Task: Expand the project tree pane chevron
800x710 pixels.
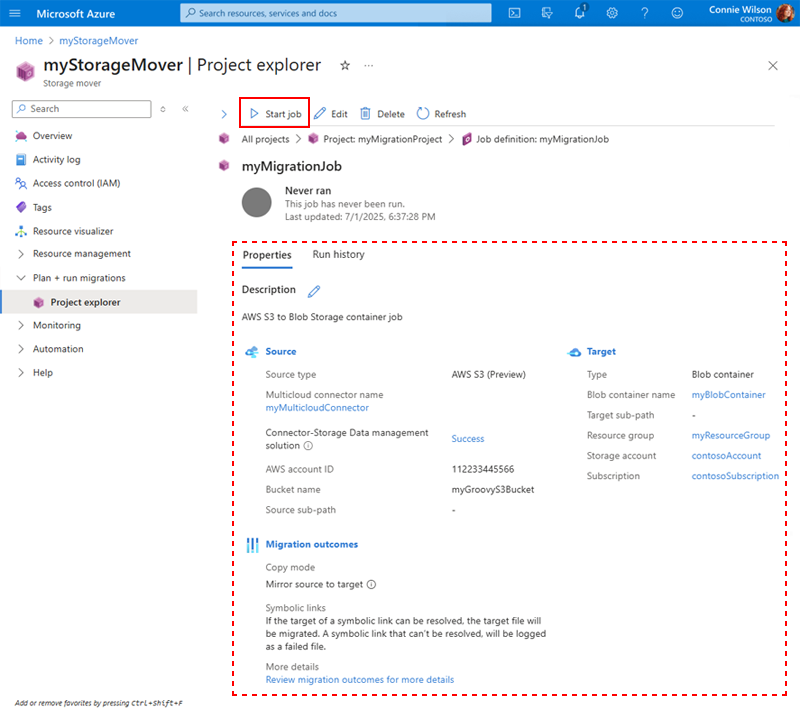Action: (x=224, y=114)
